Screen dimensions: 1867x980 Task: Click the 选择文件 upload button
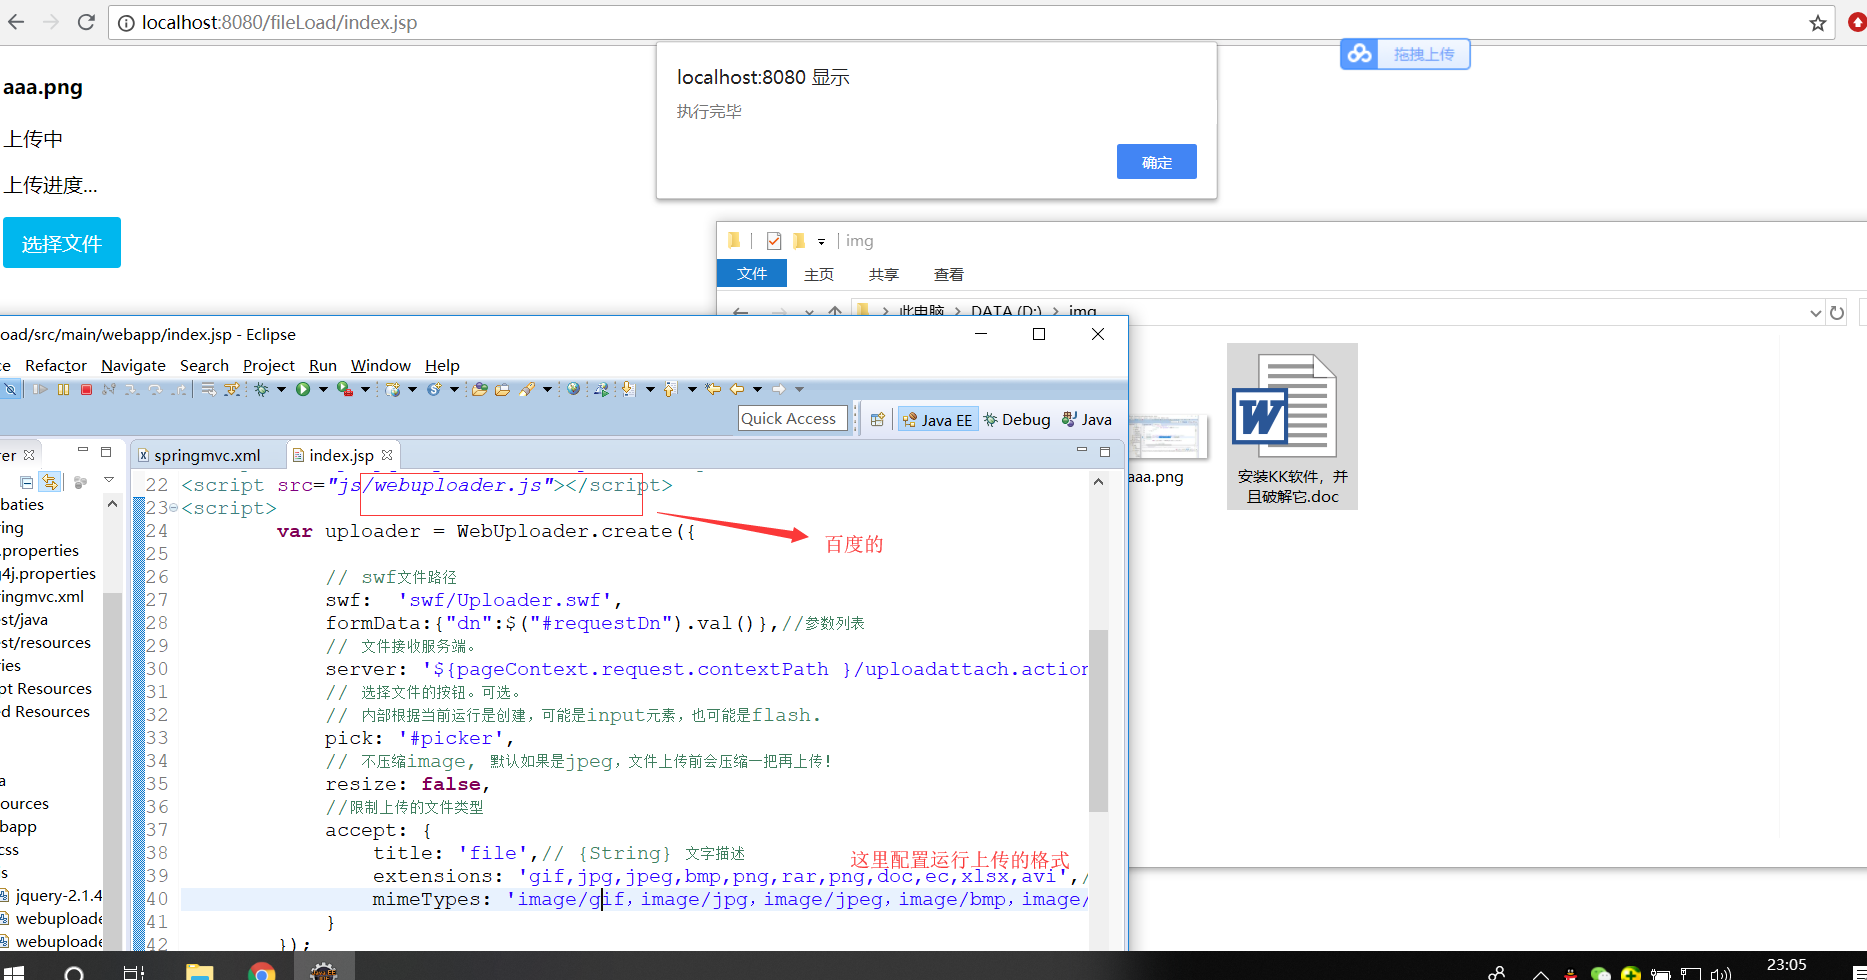point(62,243)
